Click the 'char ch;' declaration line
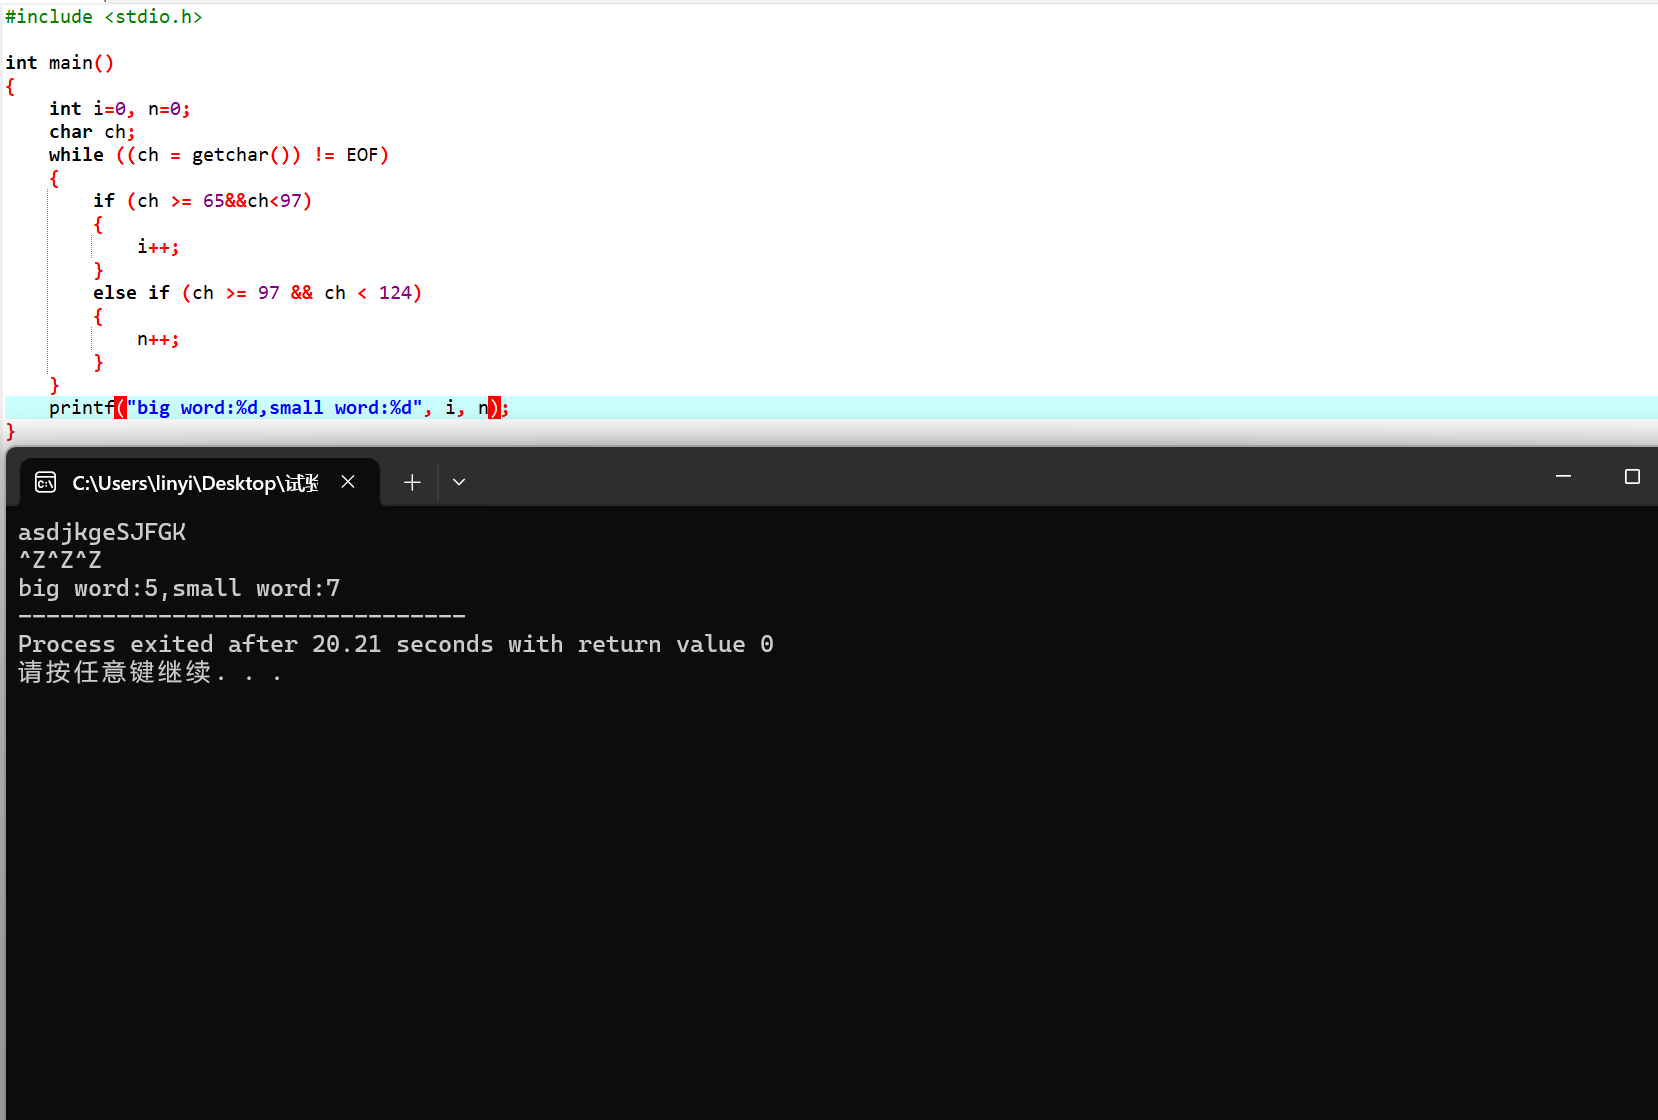 click(x=92, y=132)
